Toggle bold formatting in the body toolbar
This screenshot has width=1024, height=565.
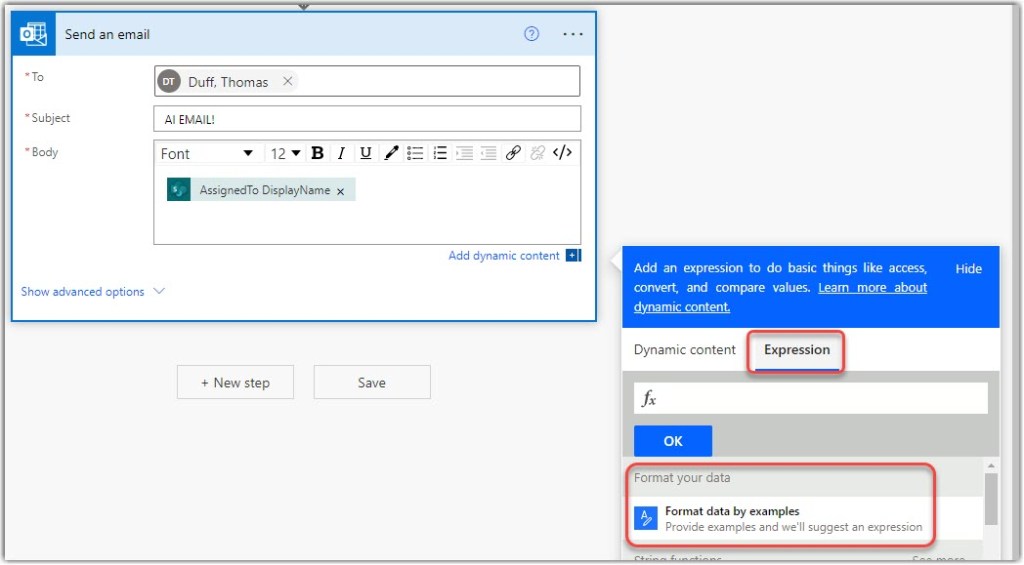(317, 153)
